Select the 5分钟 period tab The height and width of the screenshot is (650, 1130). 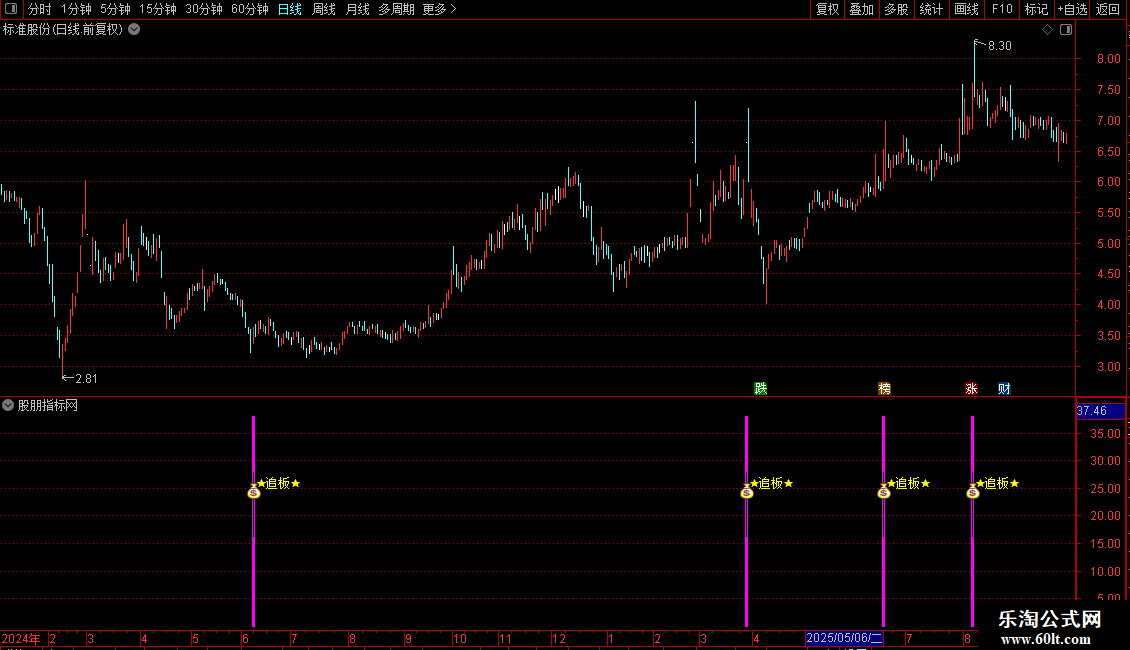[115, 9]
